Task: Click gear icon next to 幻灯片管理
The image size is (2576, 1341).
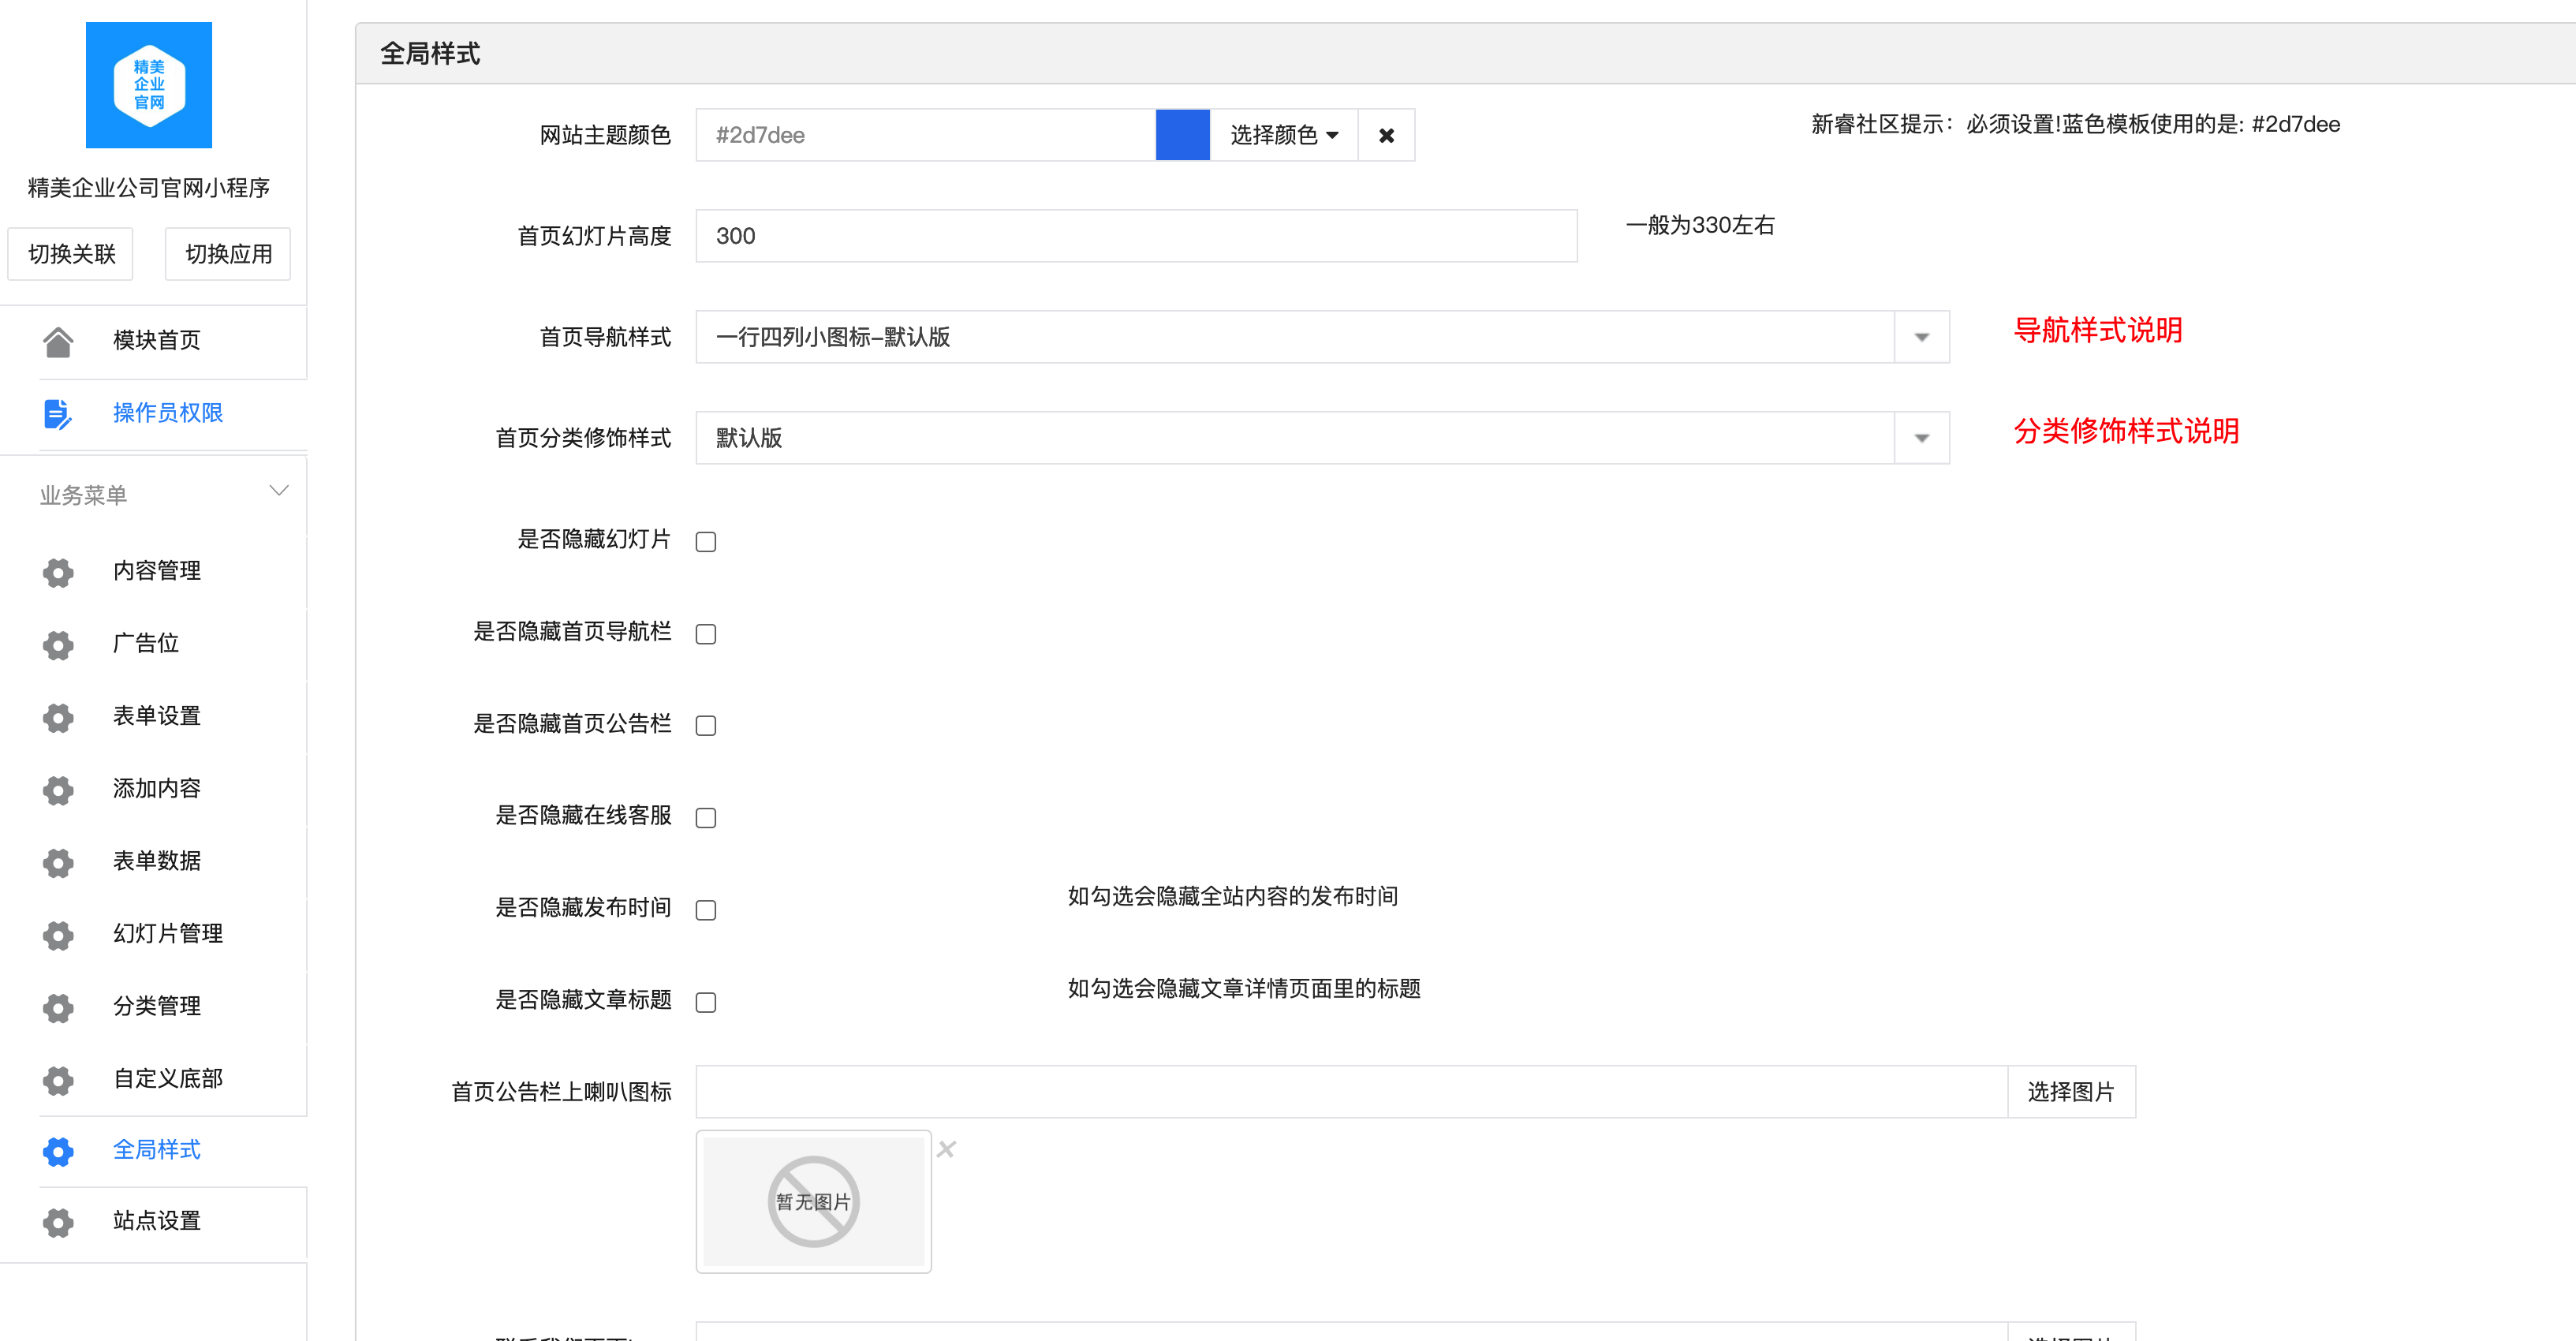Action: click(58, 935)
